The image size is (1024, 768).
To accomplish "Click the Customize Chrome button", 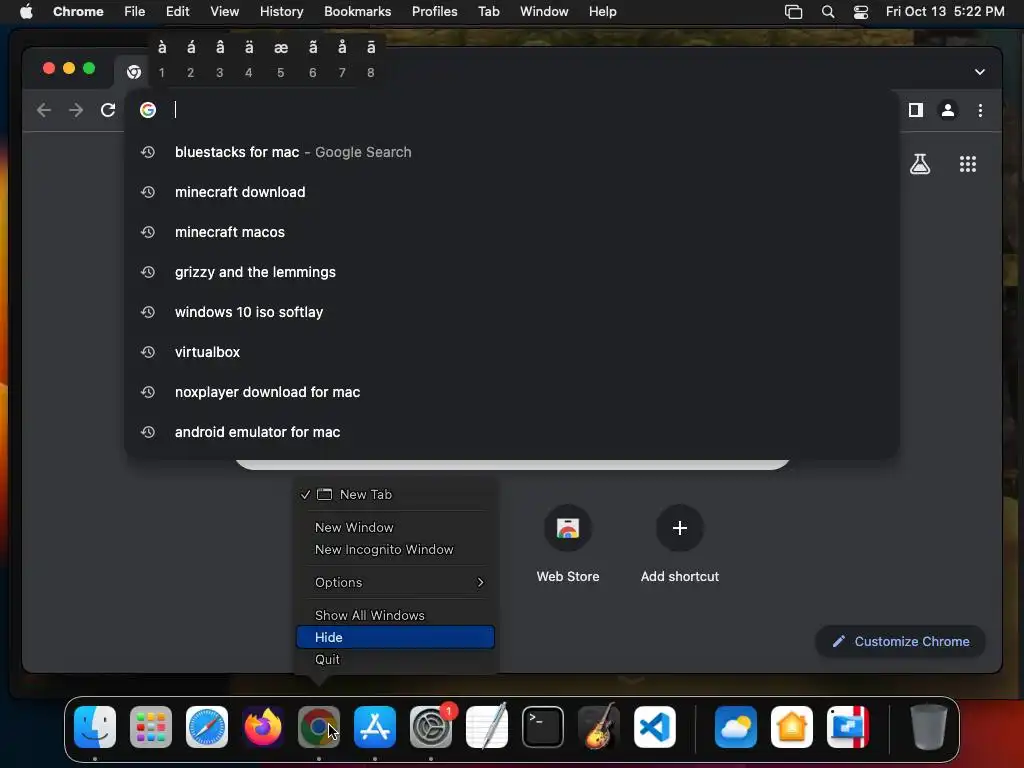I will tap(900, 641).
